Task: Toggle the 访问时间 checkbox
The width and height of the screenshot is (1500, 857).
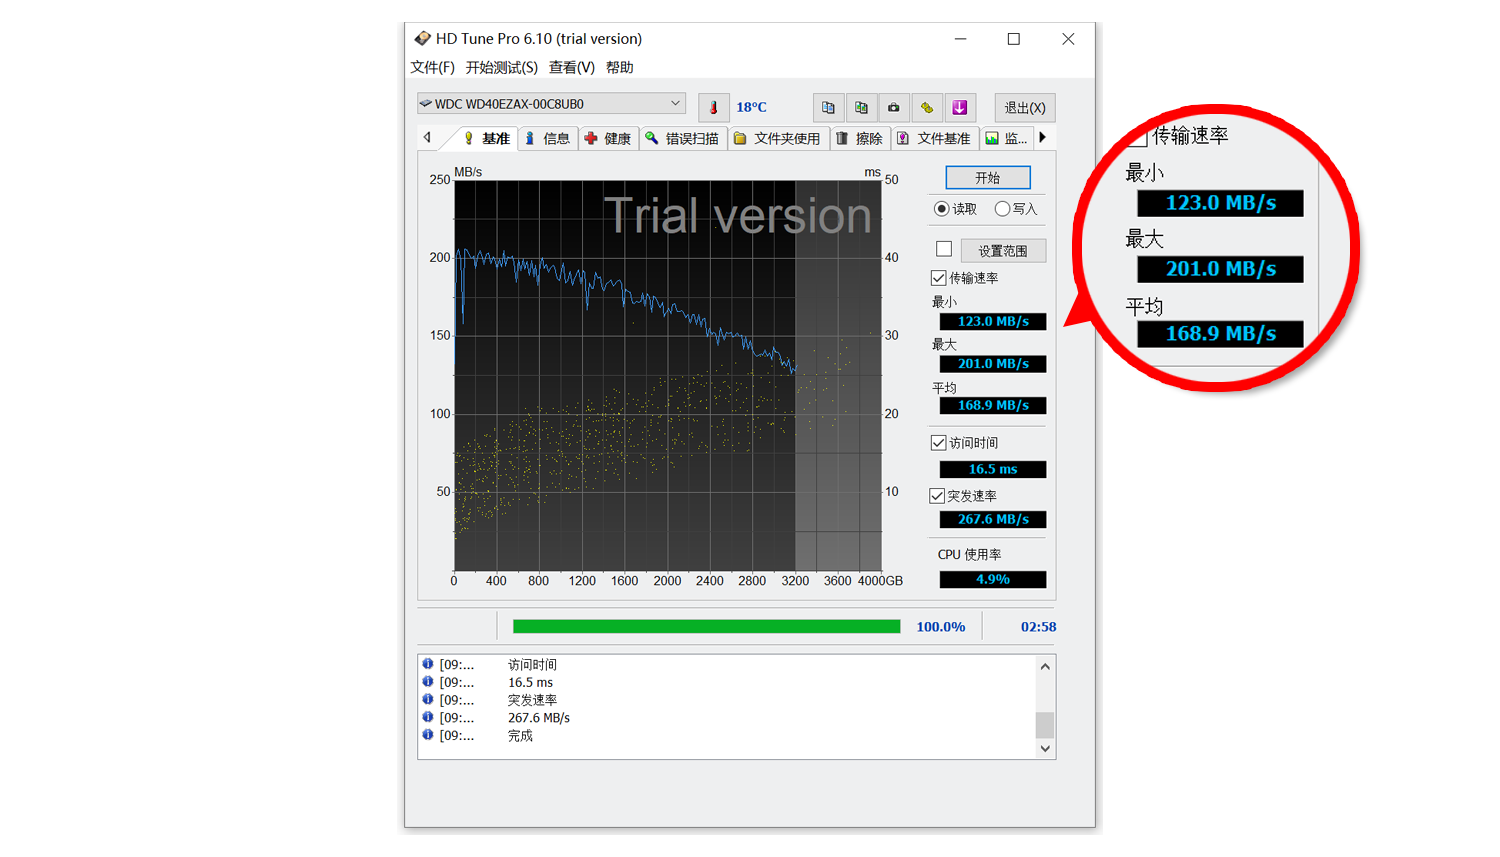Action: click(938, 442)
